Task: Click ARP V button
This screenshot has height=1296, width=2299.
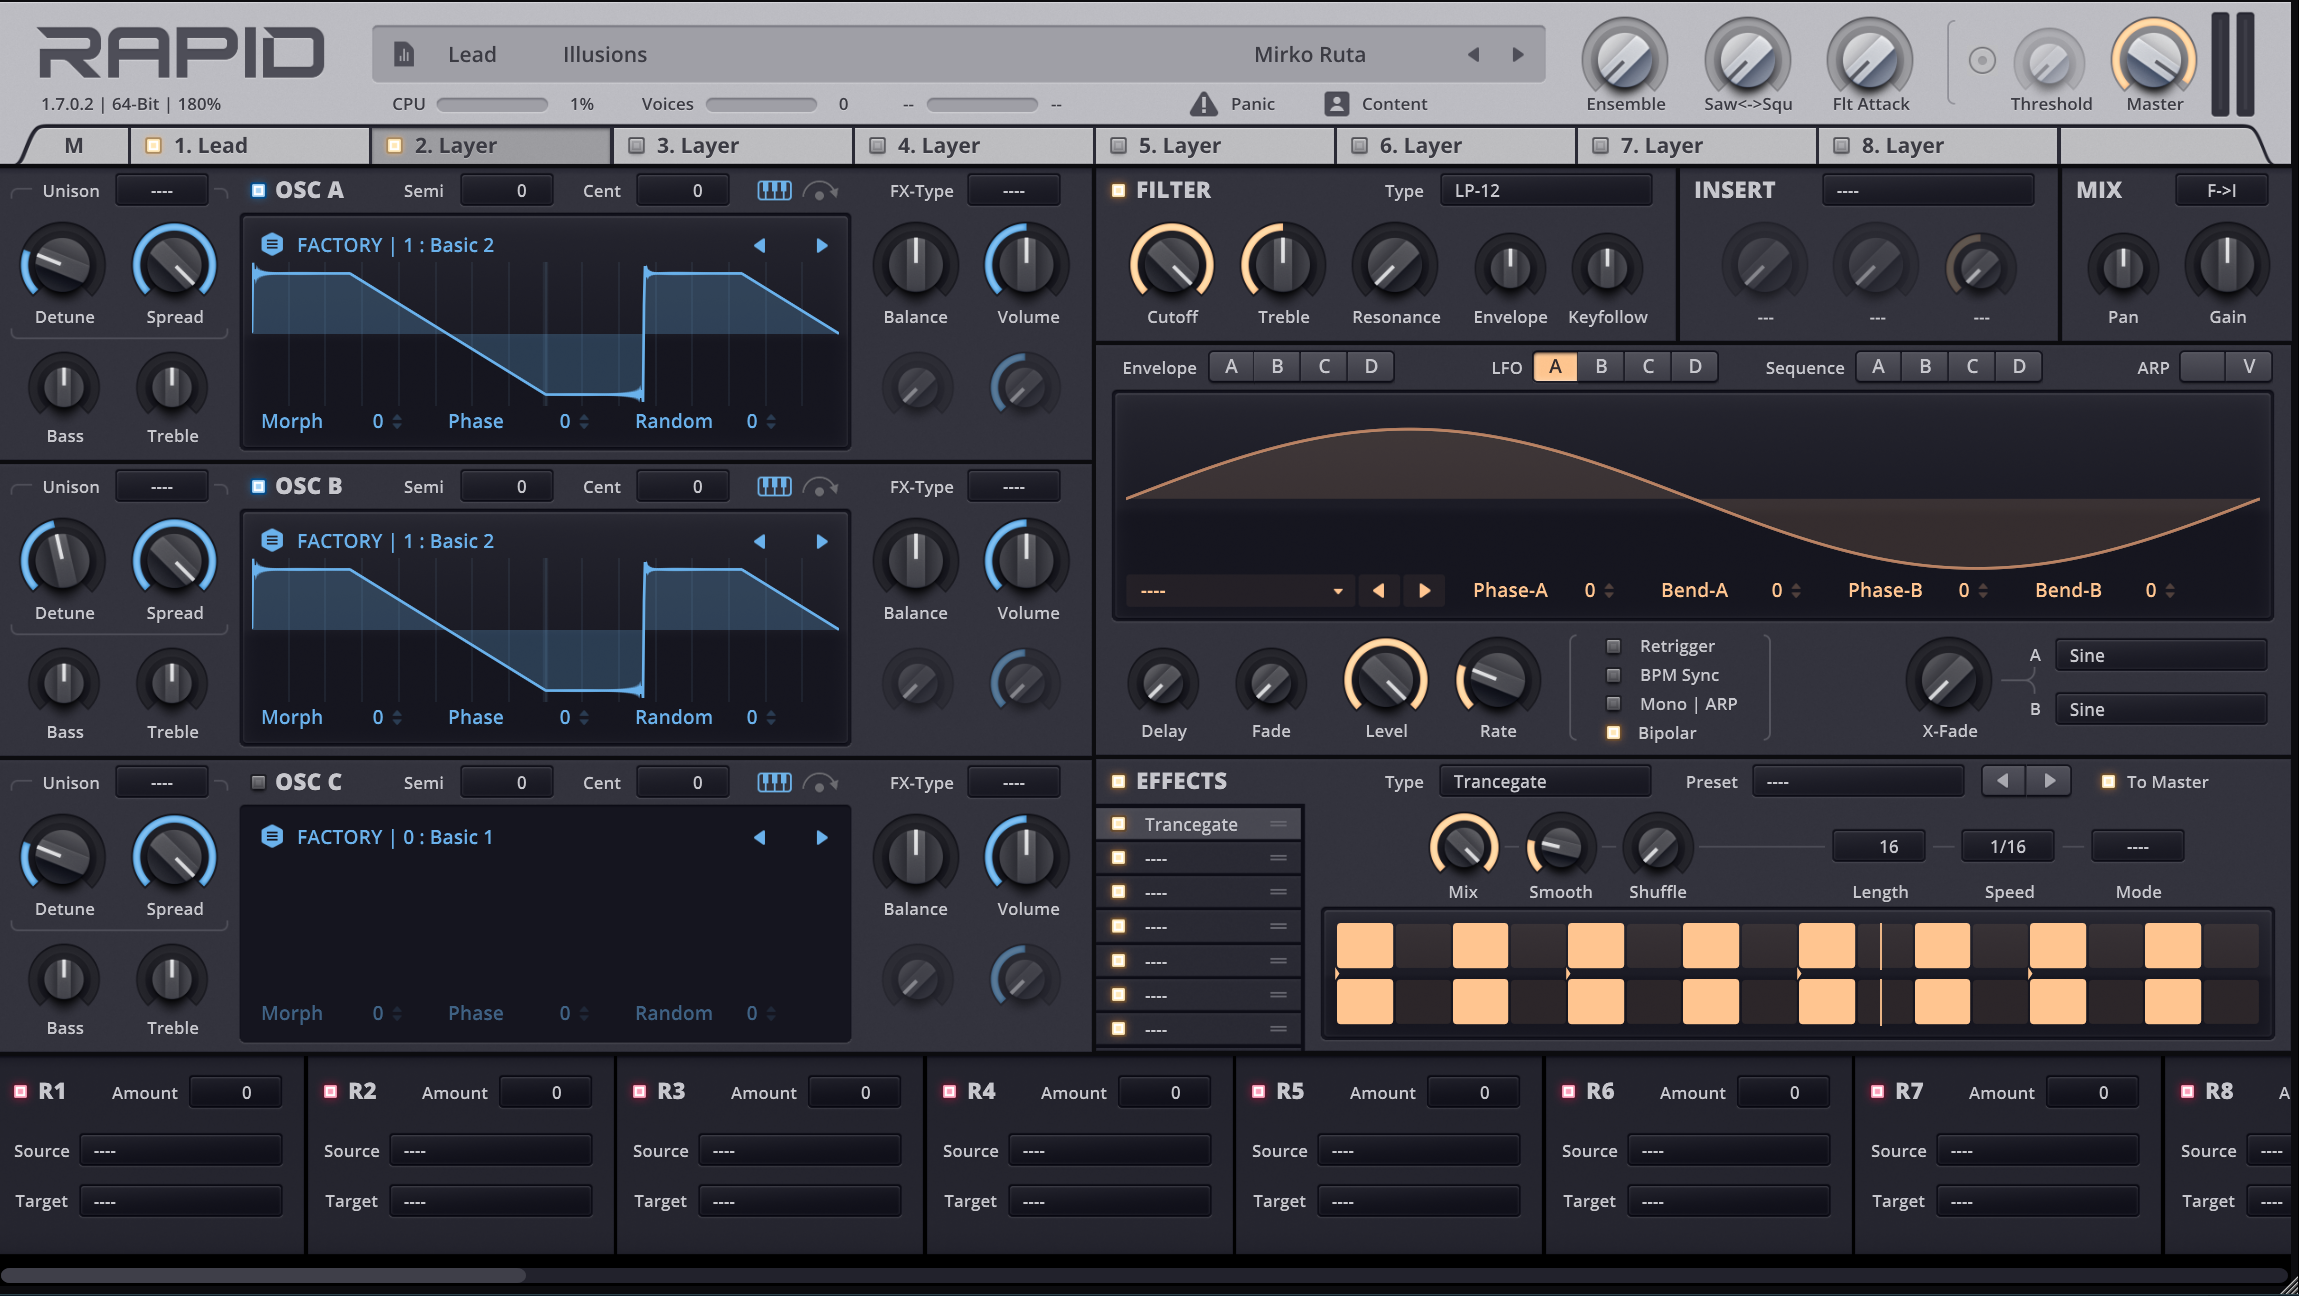Action: [x=2249, y=366]
